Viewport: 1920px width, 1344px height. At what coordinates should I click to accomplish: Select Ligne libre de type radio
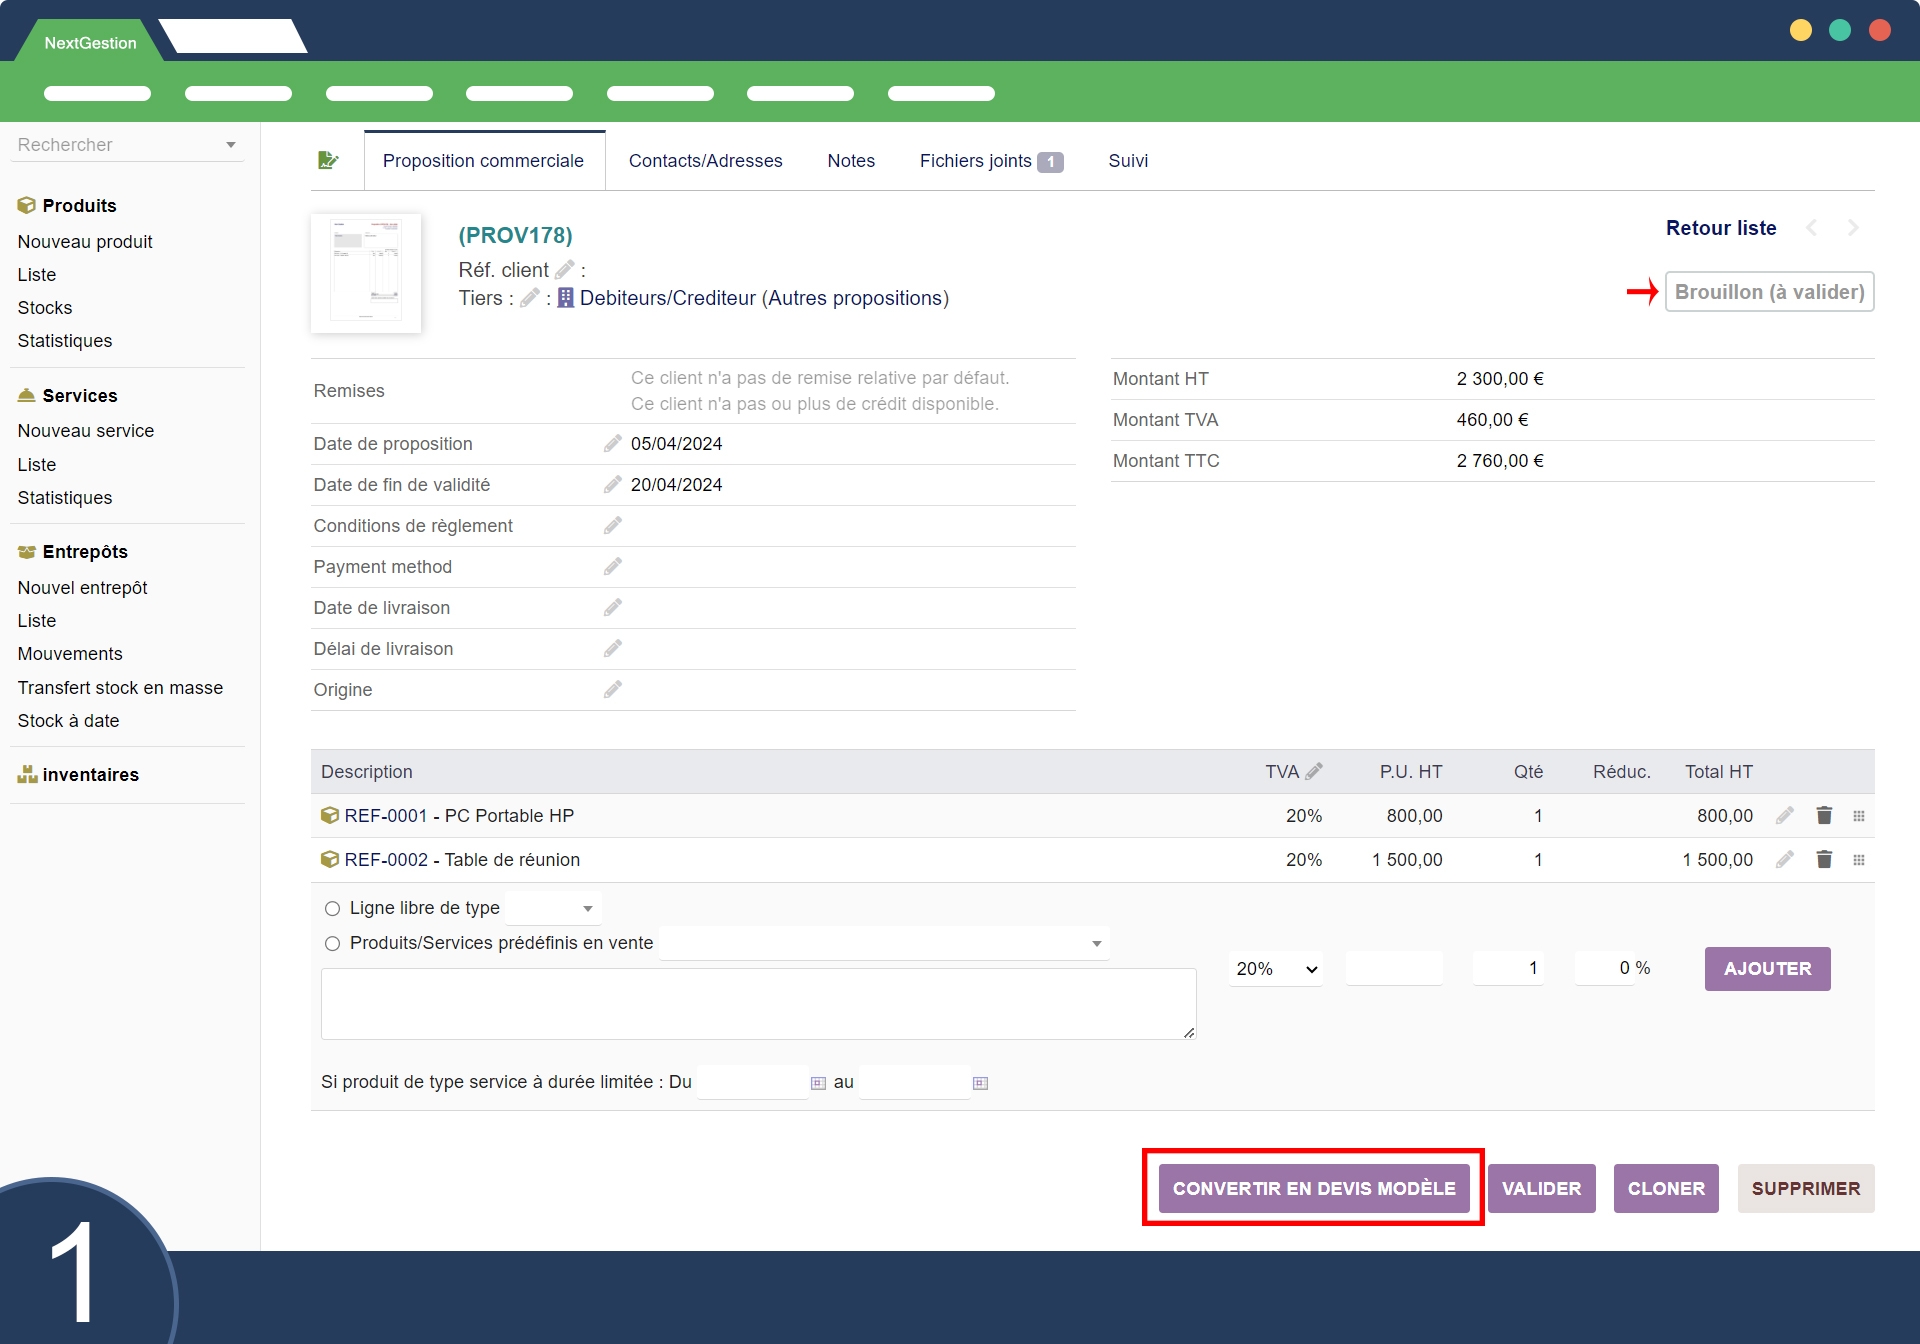[333, 909]
